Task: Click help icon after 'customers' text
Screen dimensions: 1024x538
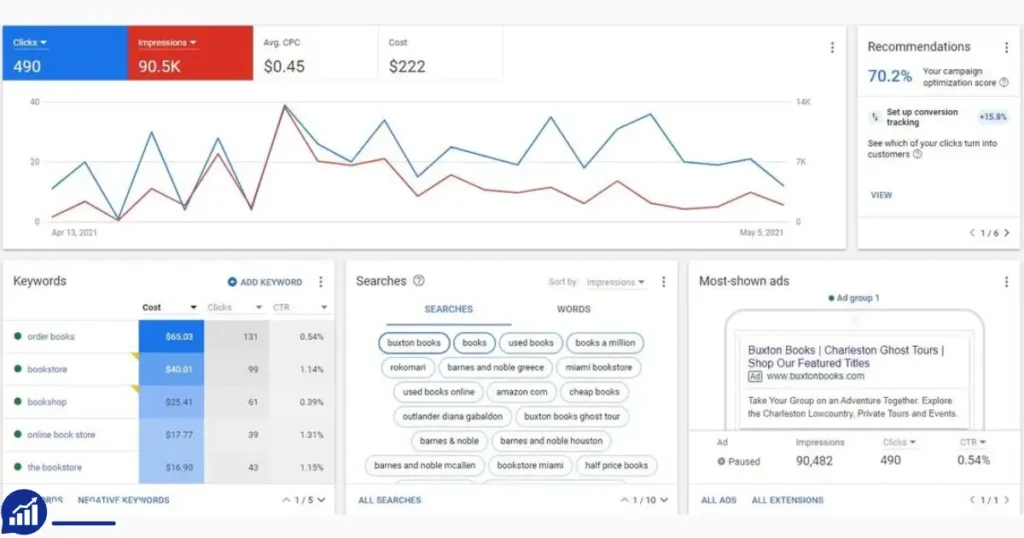Action: coord(917,154)
